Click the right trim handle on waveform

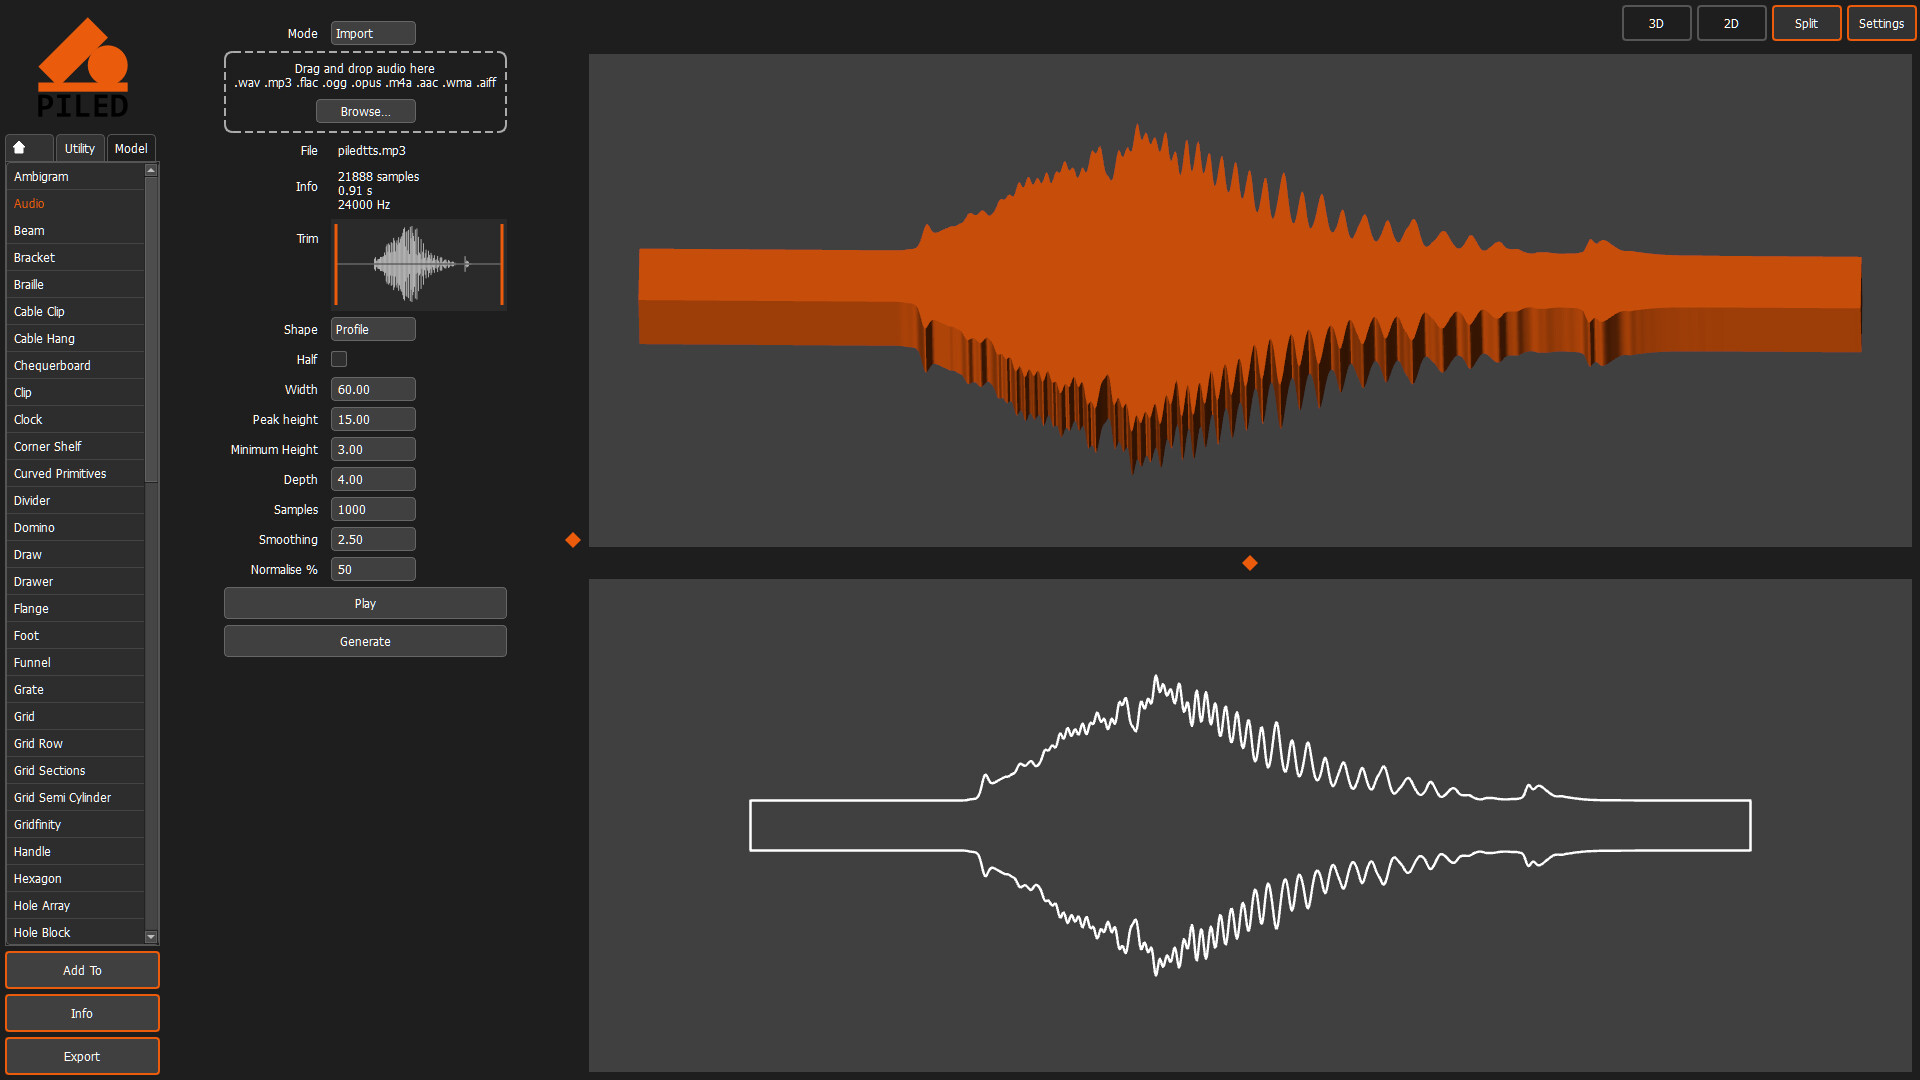(x=501, y=265)
